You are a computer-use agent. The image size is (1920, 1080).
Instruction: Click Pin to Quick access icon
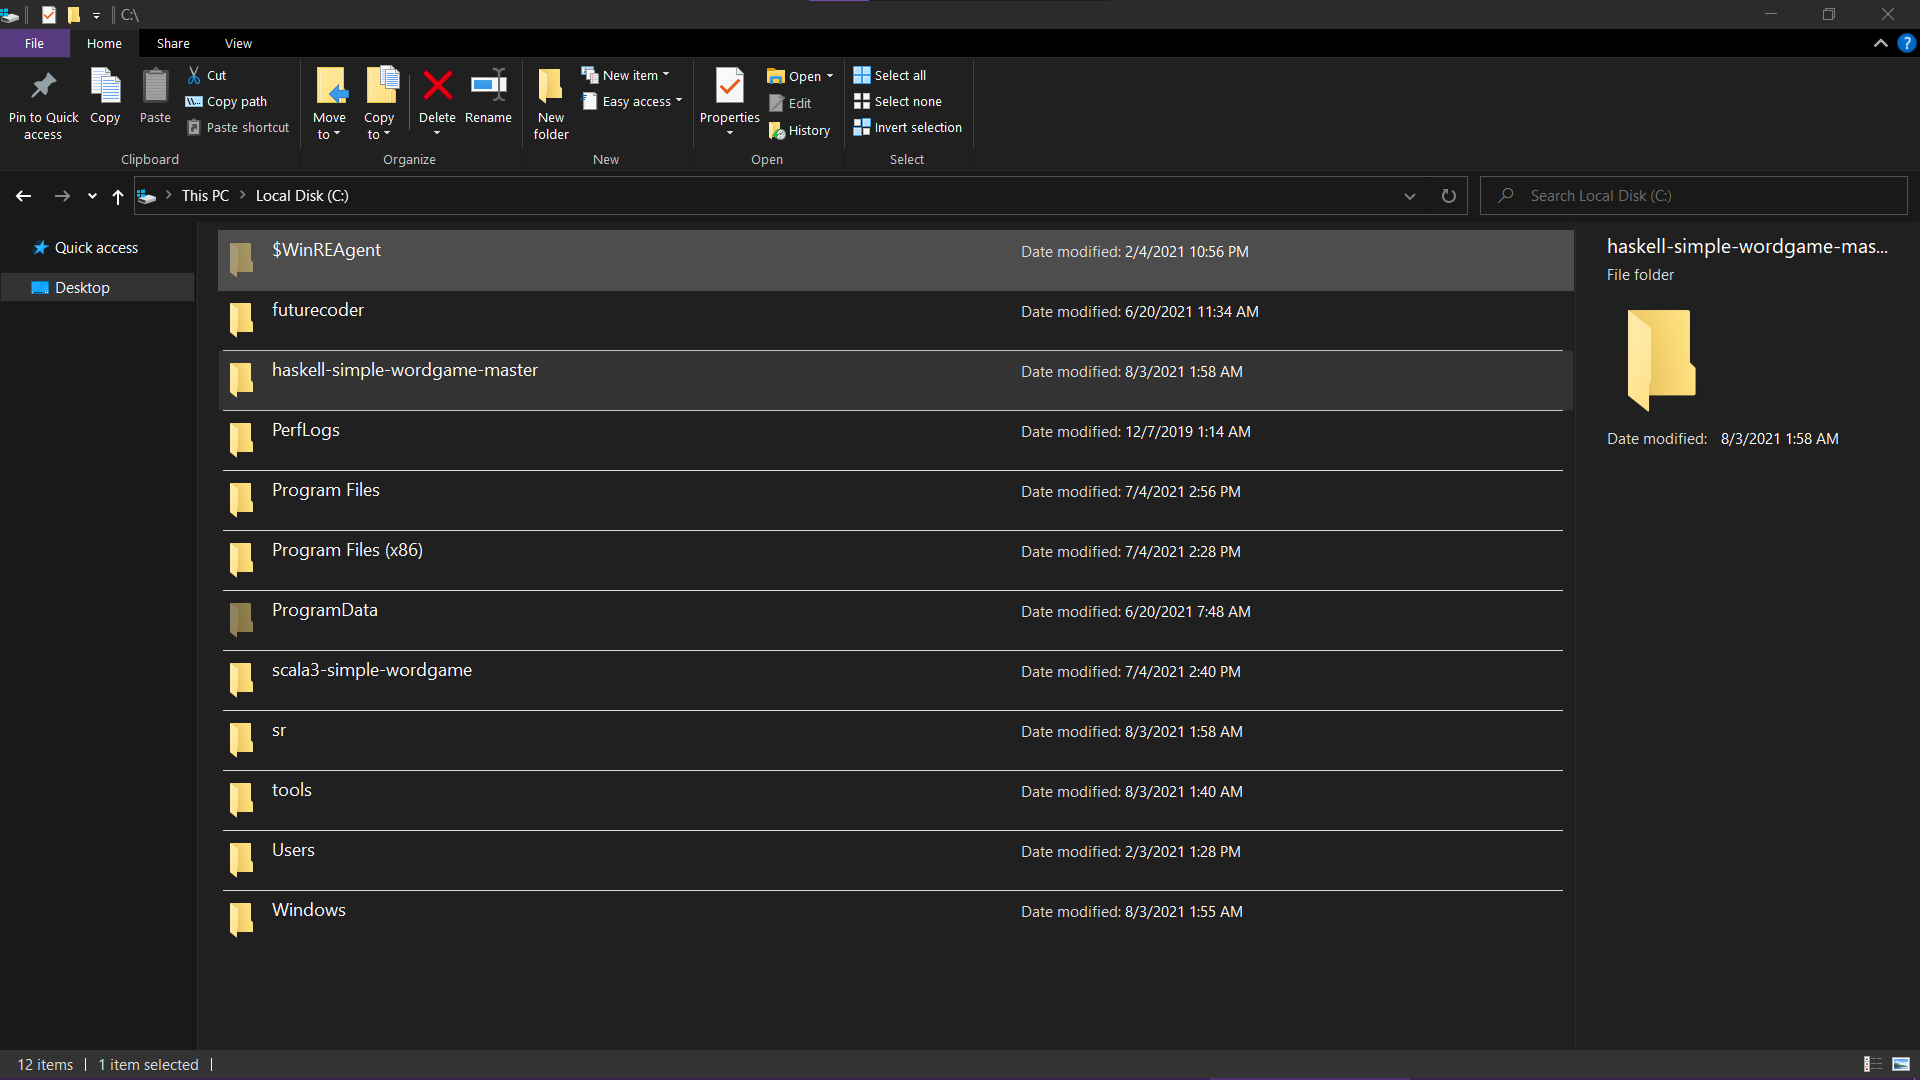(x=43, y=87)
